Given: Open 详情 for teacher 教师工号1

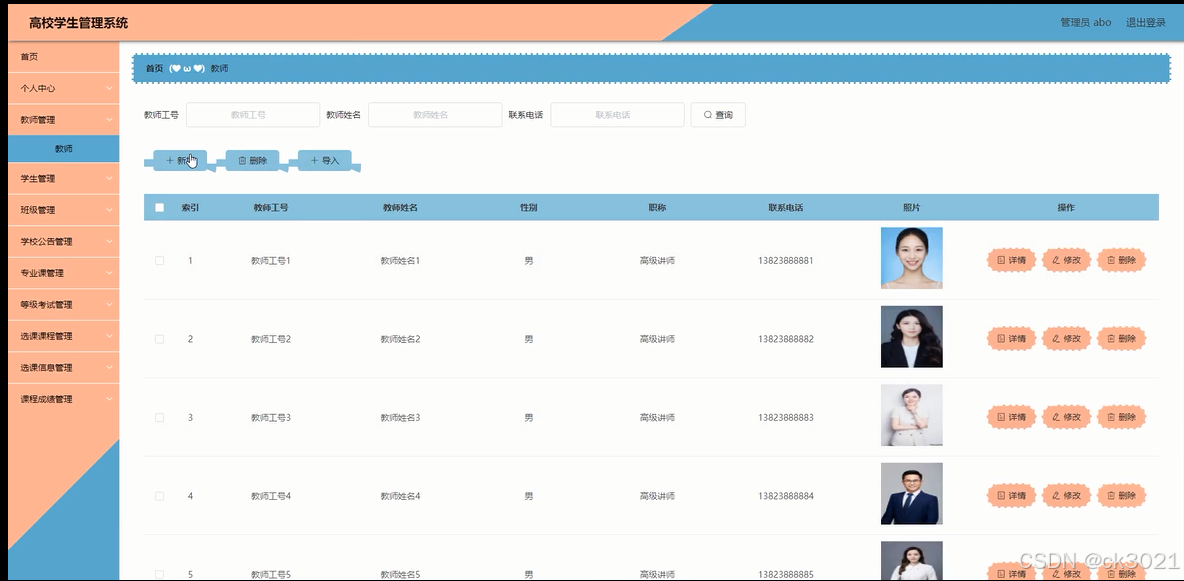Looking at the screenshot, I should 1012,260.
